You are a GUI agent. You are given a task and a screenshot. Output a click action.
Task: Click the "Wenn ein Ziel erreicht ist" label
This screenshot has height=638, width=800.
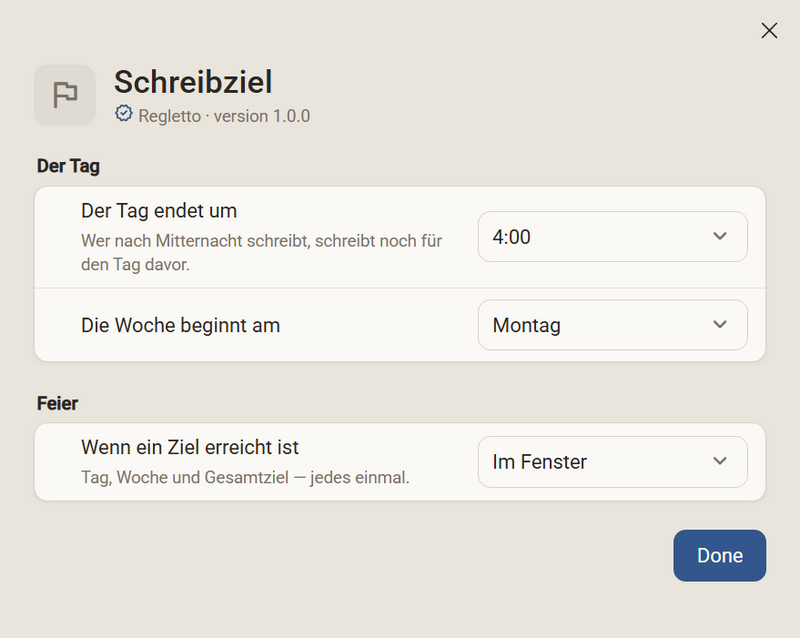[x=190, y=448]
